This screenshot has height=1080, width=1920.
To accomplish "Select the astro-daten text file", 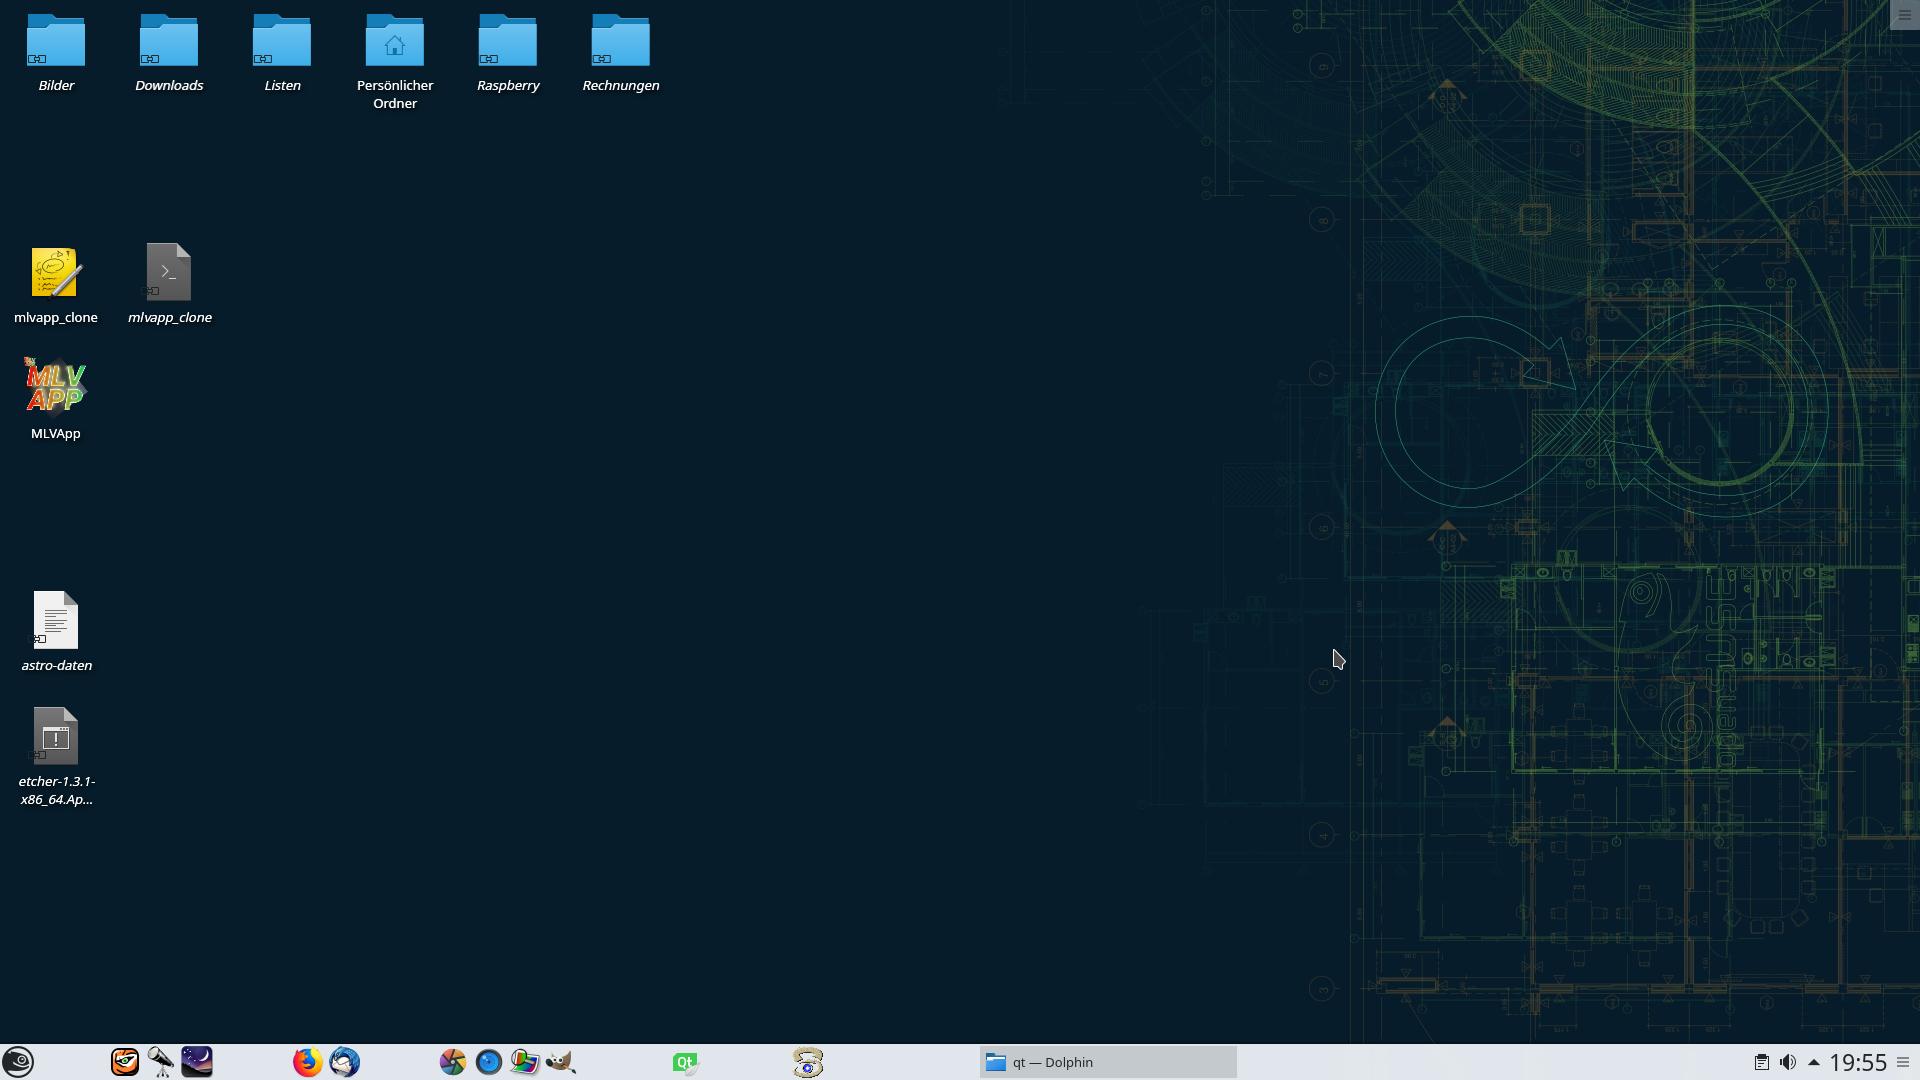I will pos(56,622).
